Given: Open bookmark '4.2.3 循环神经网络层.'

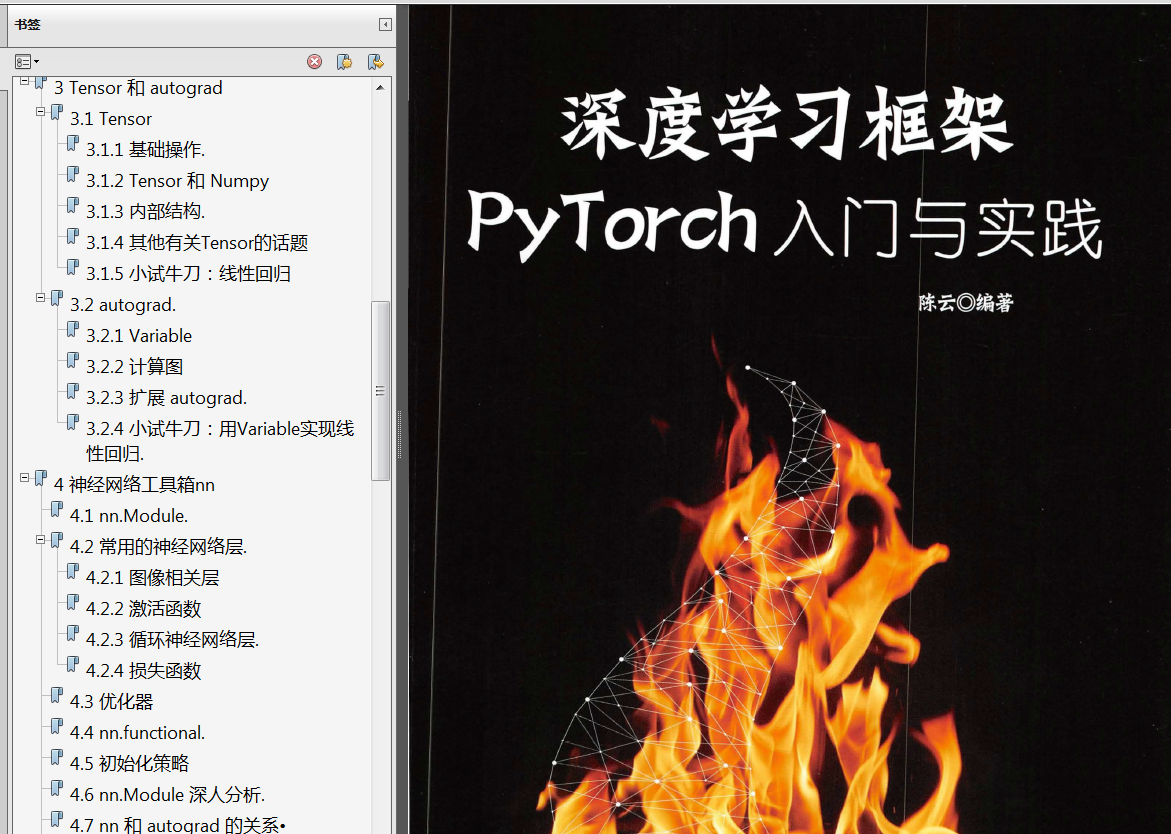Looking at the screenshot, I should pos(173,640).
